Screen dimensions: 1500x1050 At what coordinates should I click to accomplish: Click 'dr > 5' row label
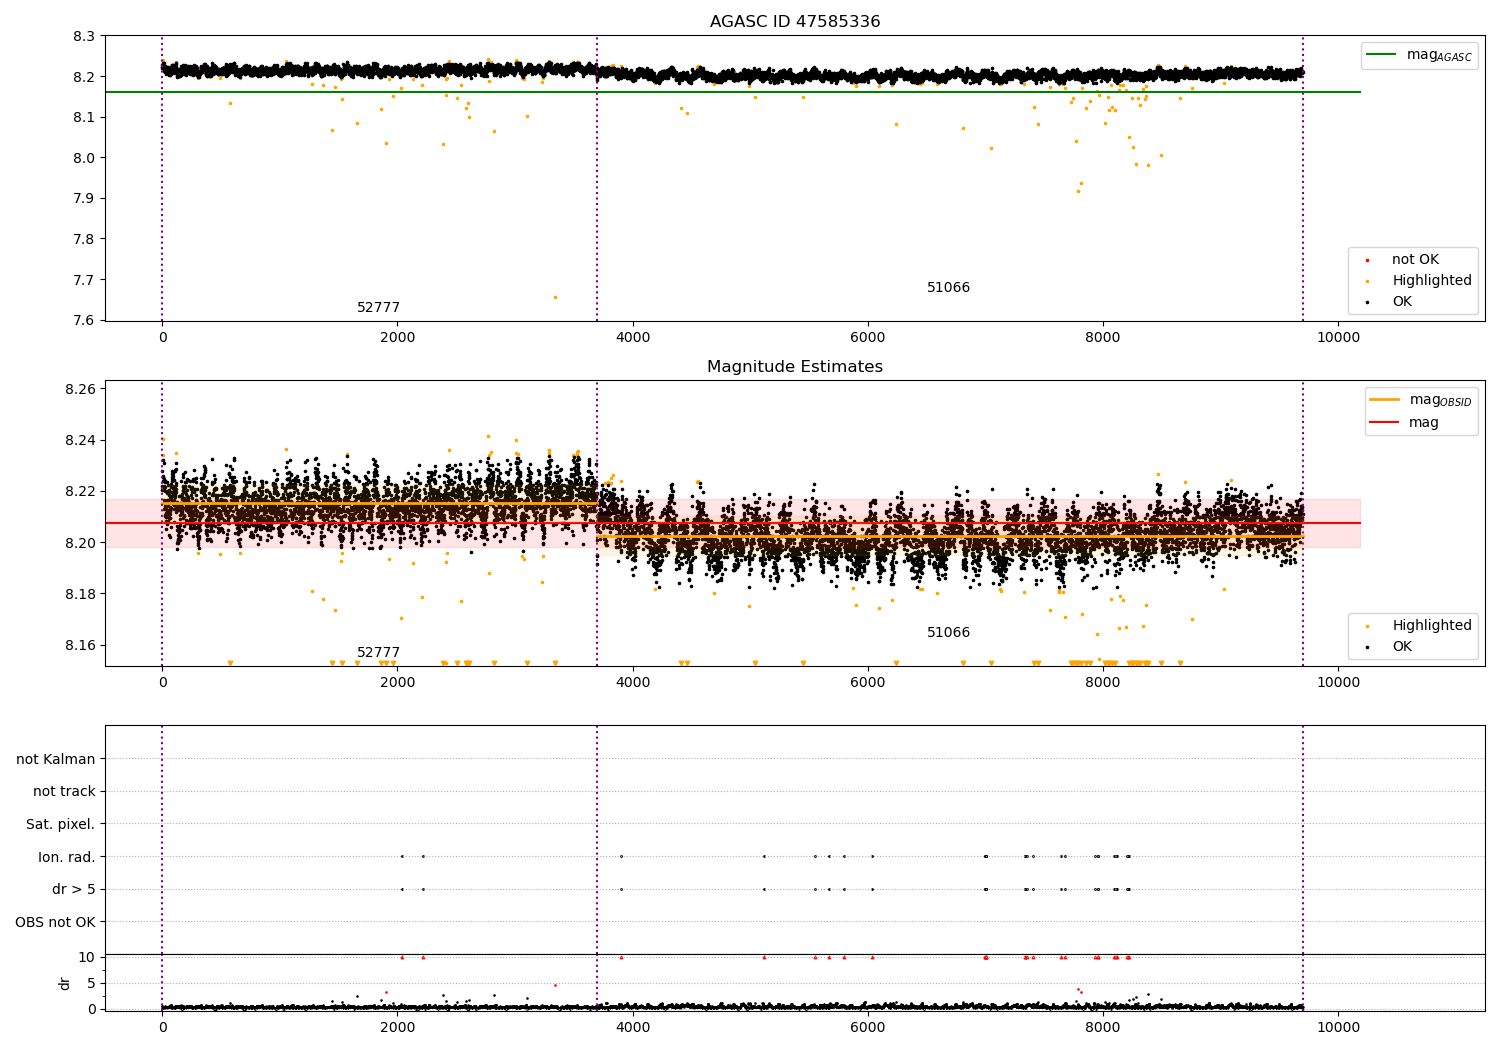(74, 889)
